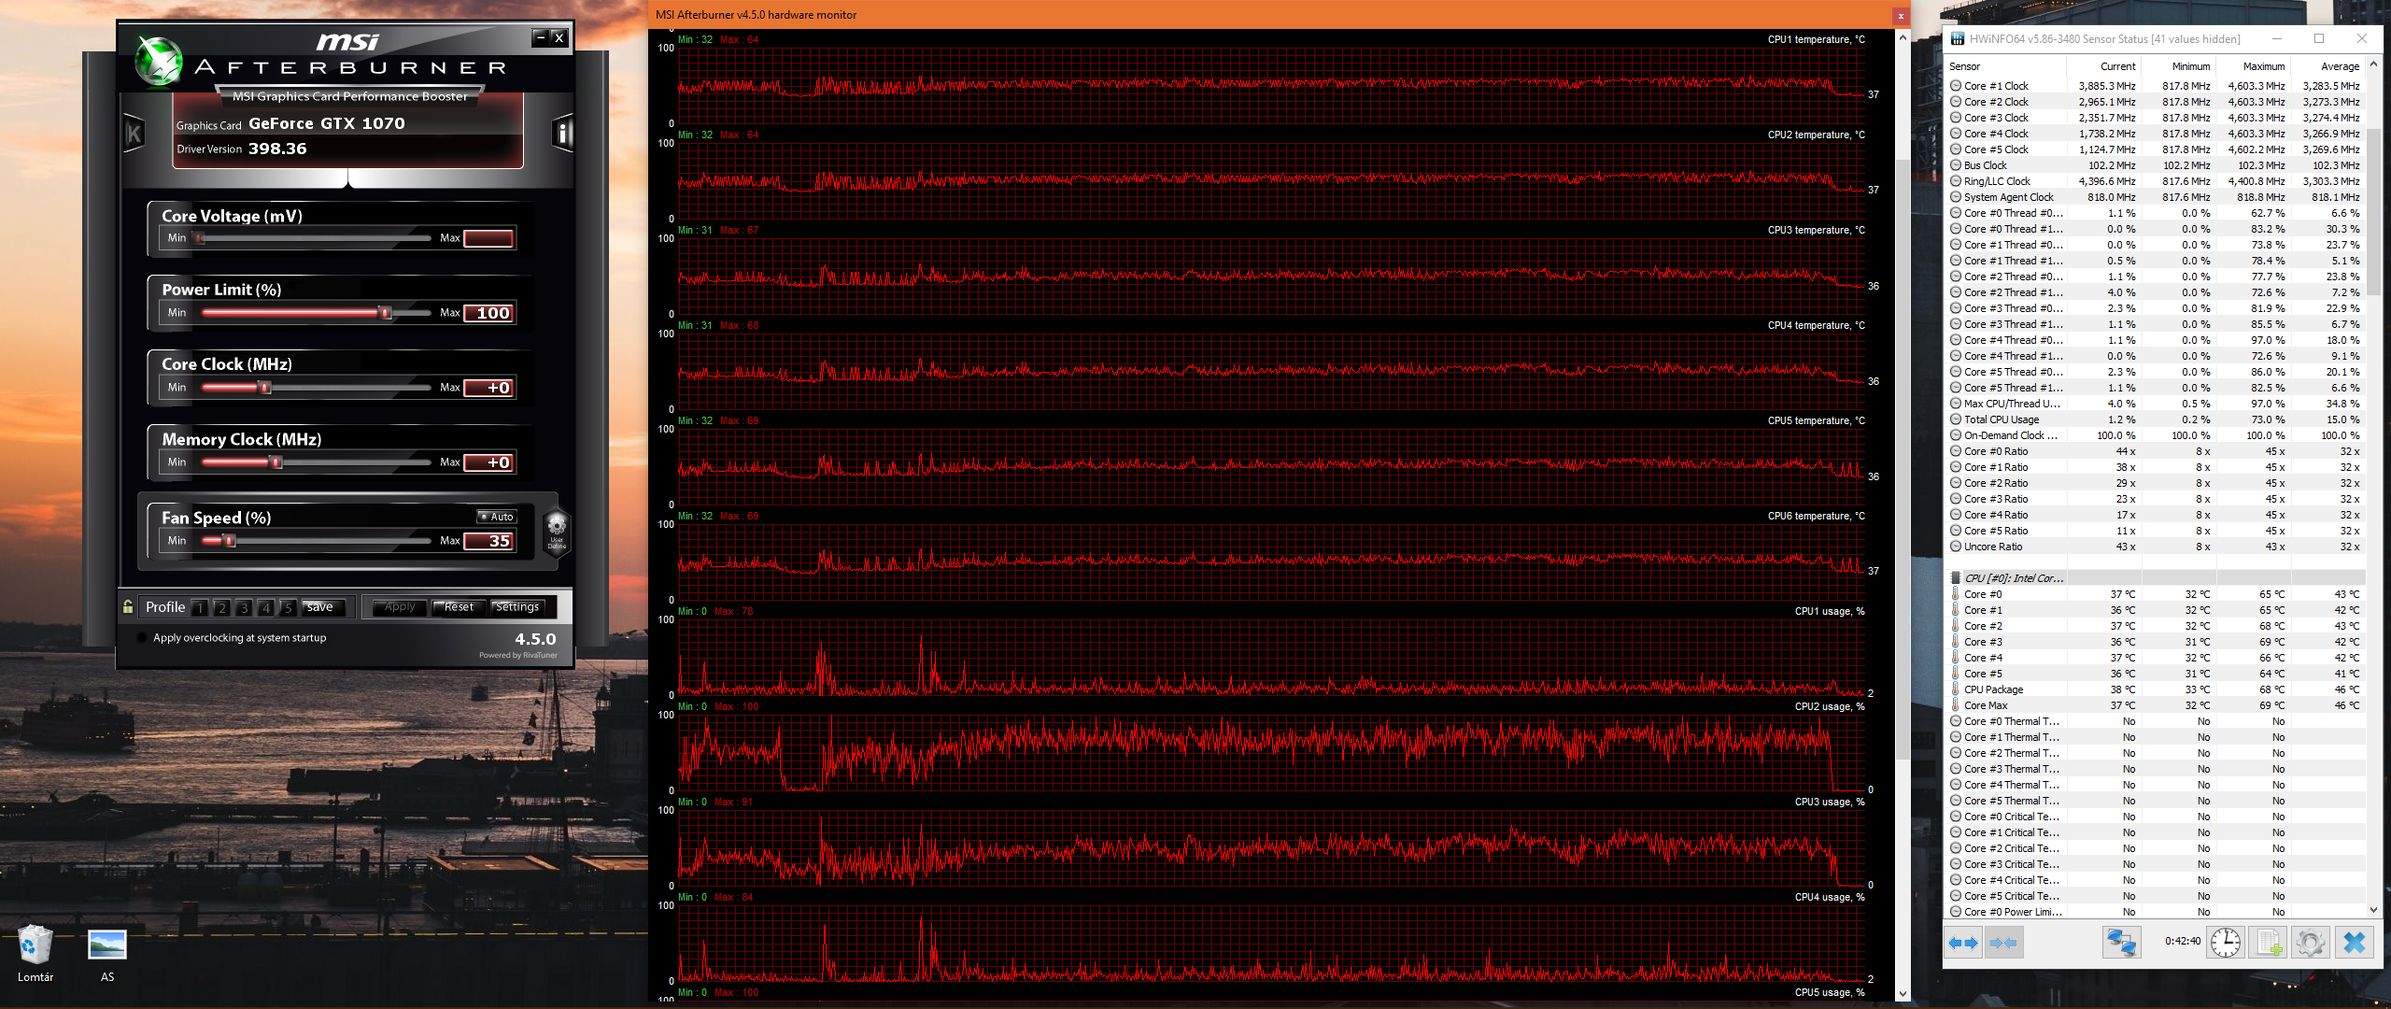Select profile slot 1
The image size is (2391, 1009).
200,607
